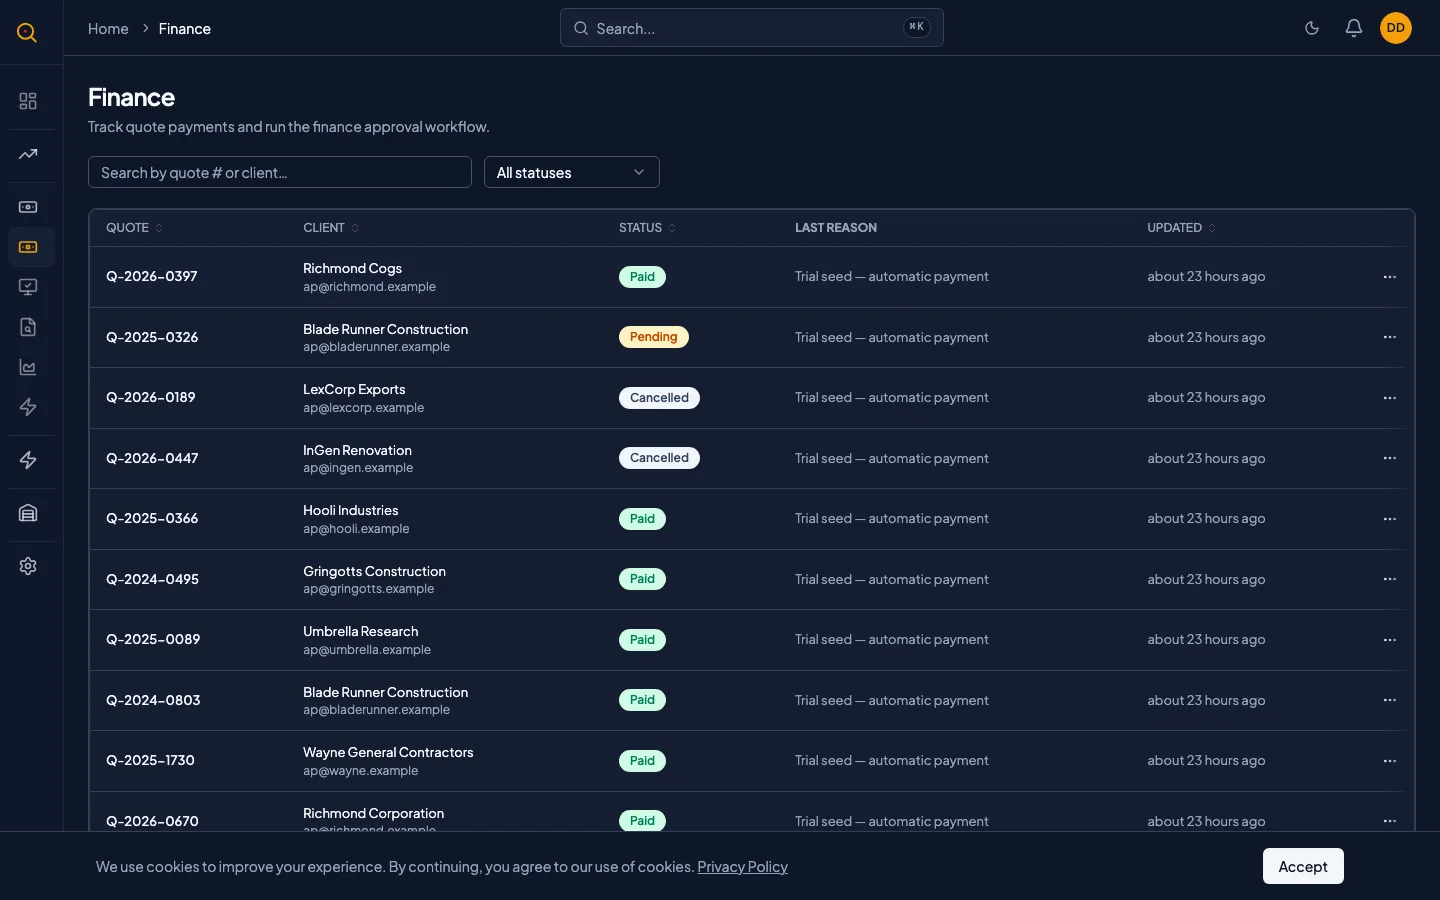The image size is (1440, 900).
Task: Open the dashboard grid icon in sidebar
Action: (x=28, y=101)
